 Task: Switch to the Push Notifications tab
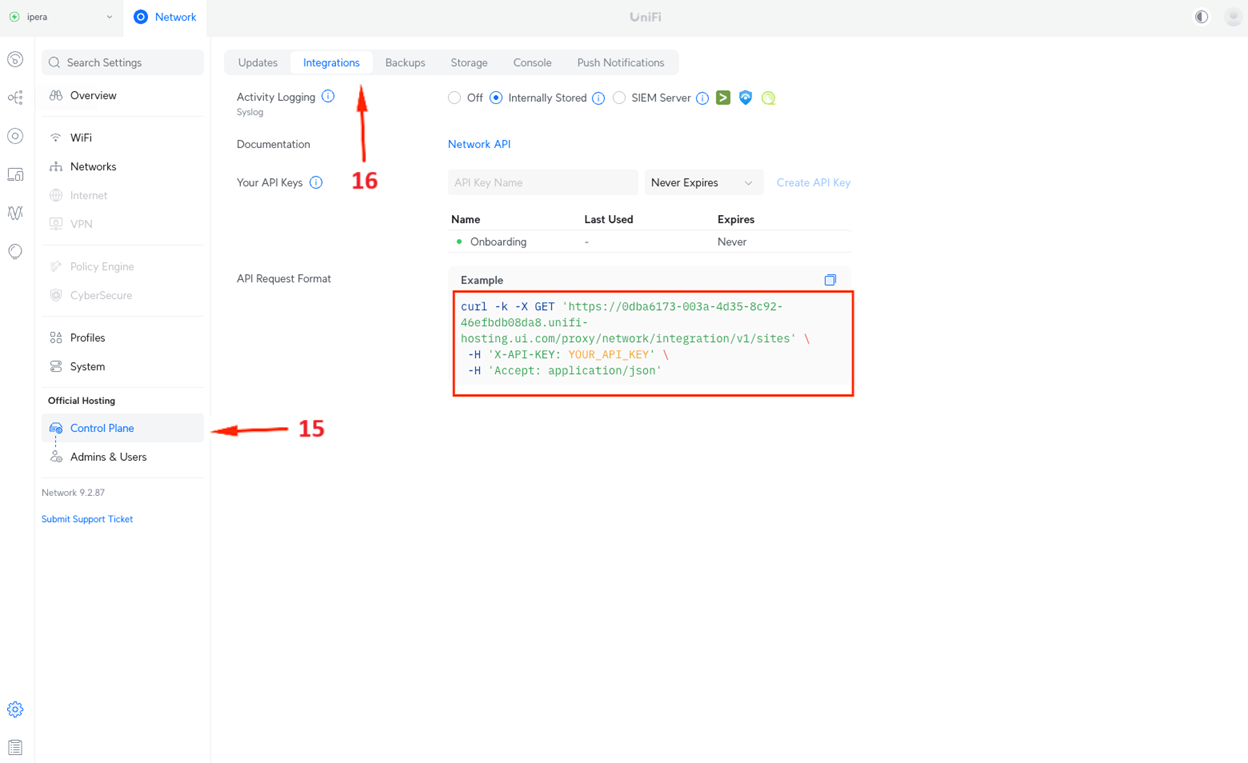tap(620, 62)
